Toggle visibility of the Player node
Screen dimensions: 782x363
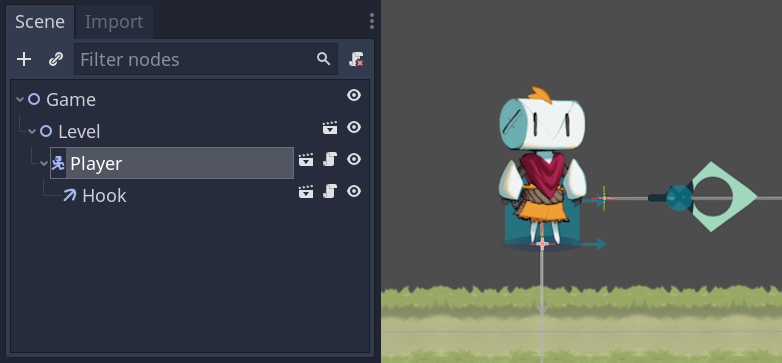pos(354,159)
